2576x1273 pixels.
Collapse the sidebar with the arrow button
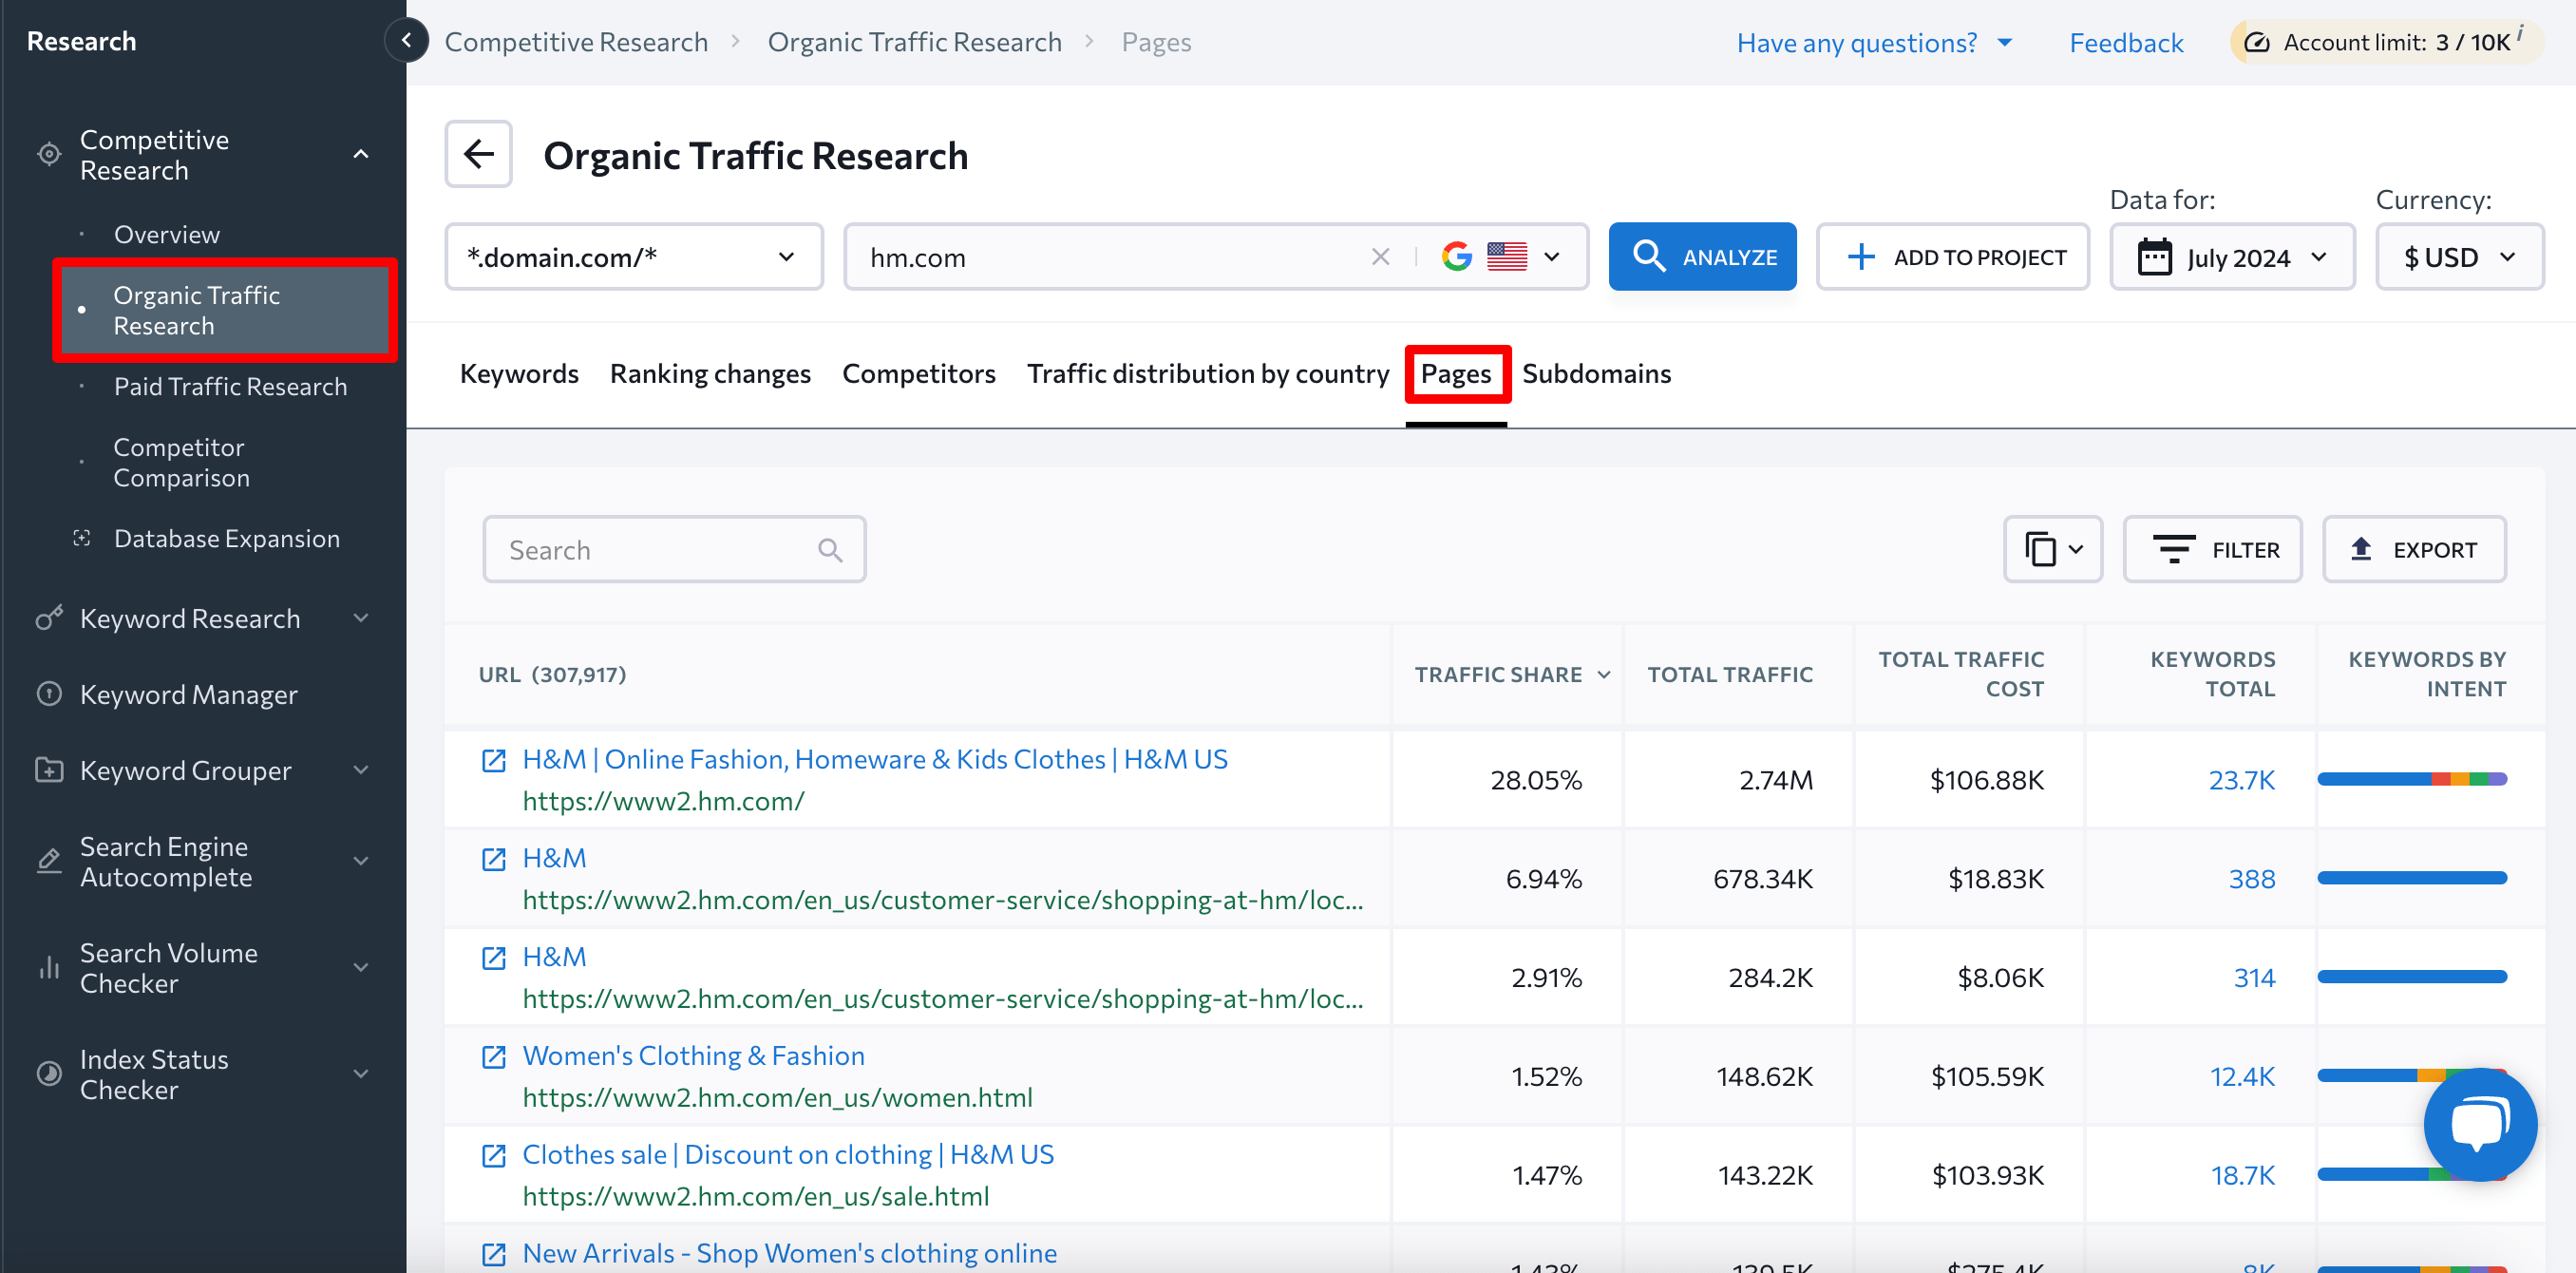pyautogui.click(x=406, y=41)
